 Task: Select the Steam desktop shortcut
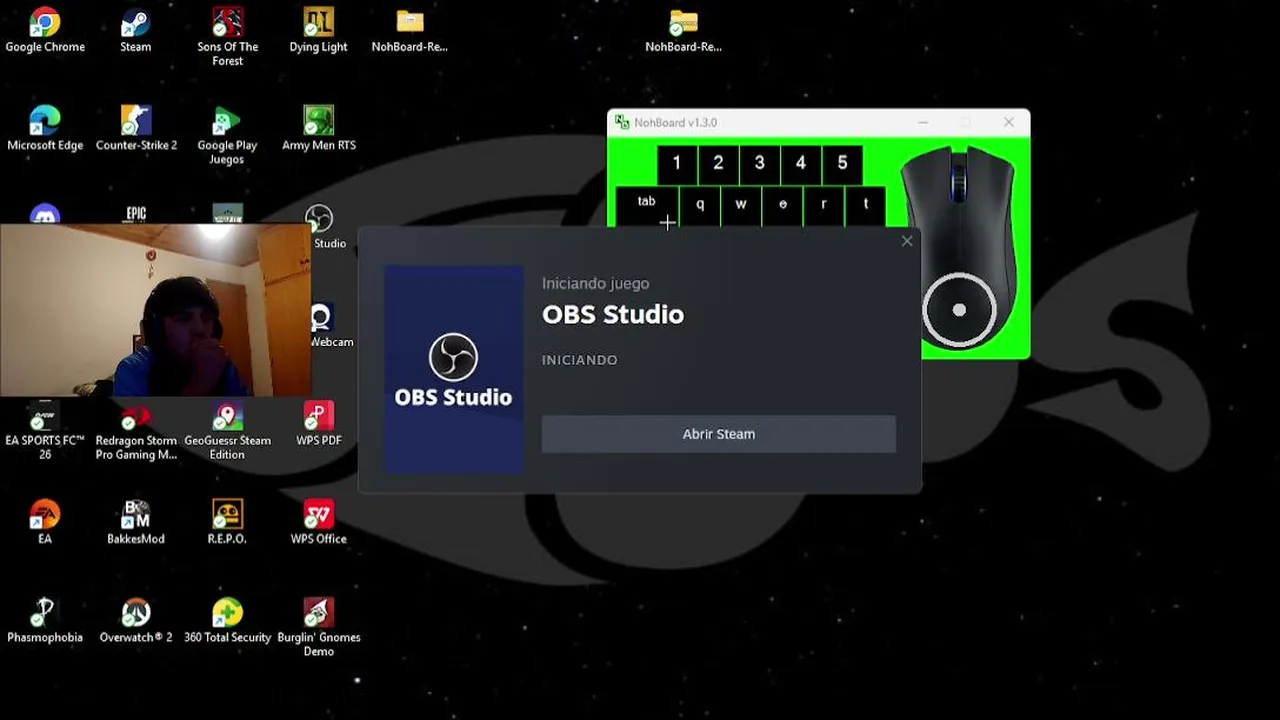coord(136,30)
